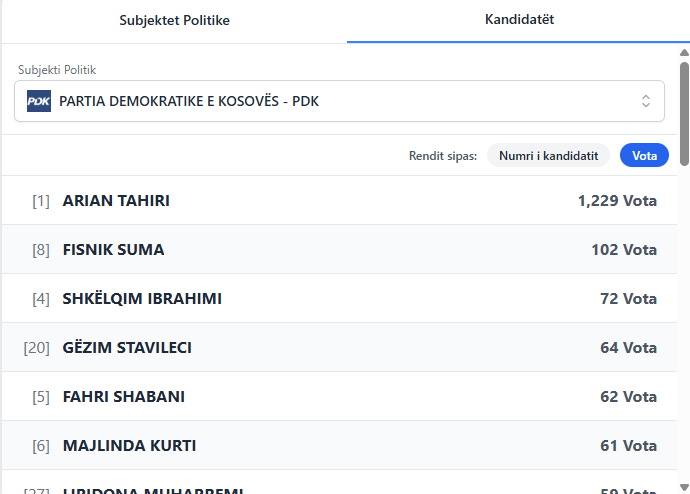Click candidate number [20] label
Viewport: 690px width, 494px height.
click(37, 347)
